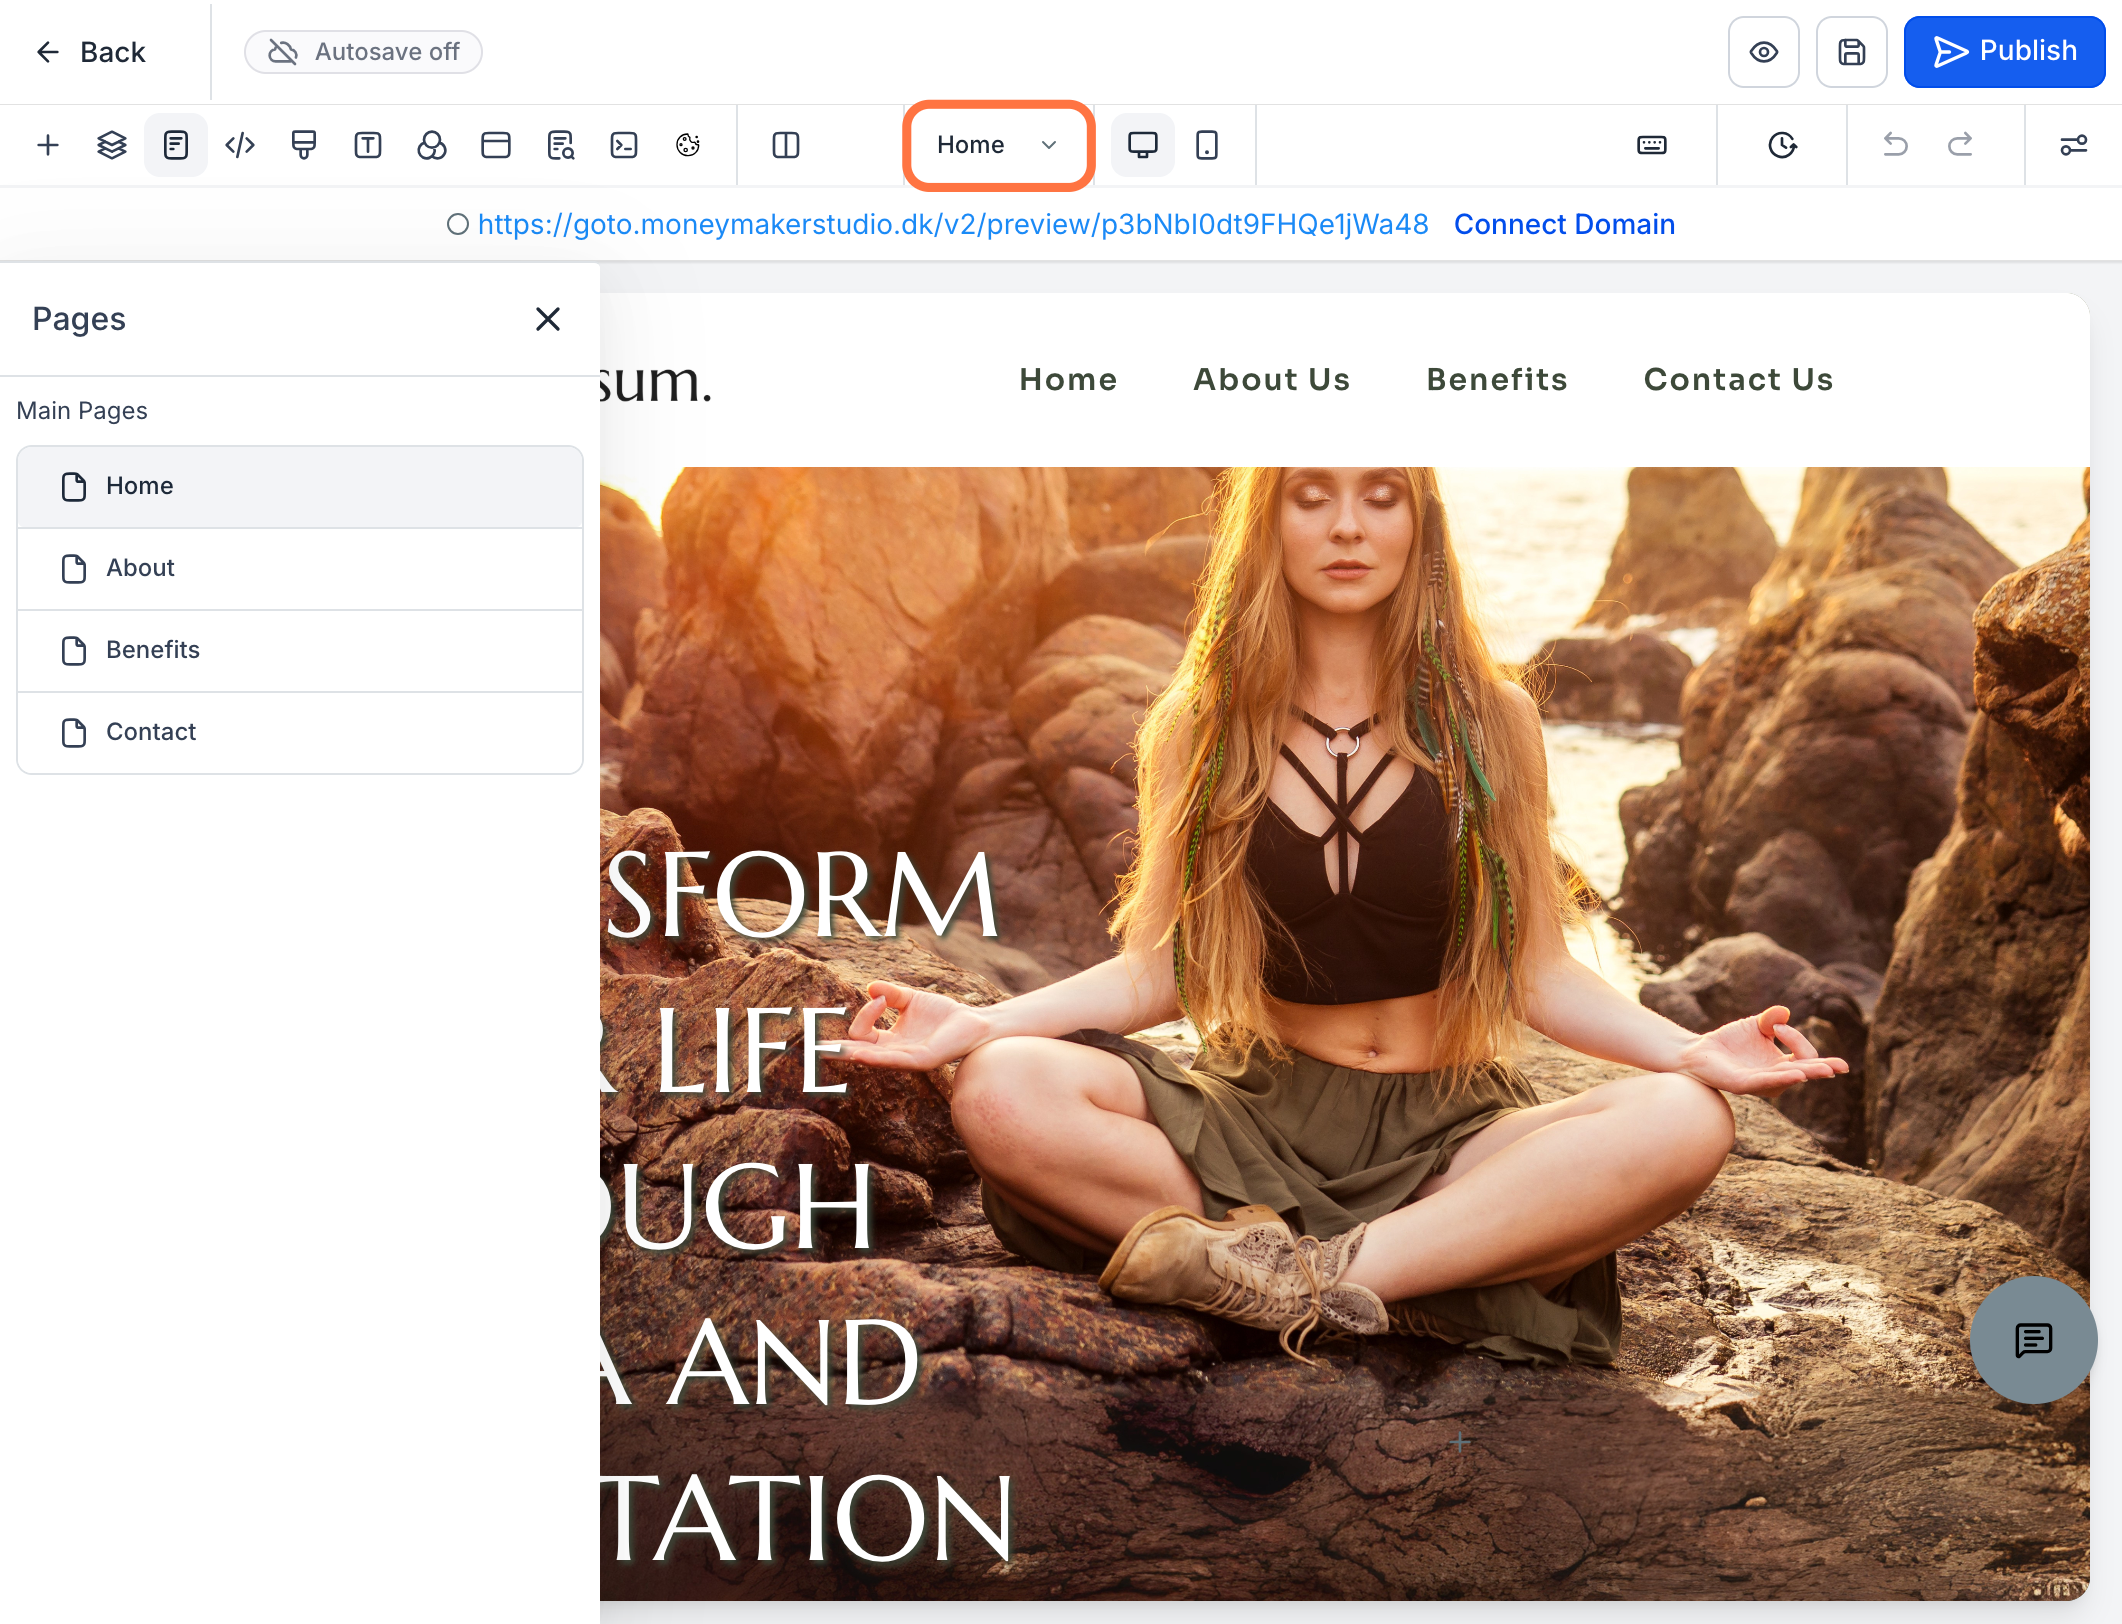Select the About page row
The width and height of the screenshot is (2122, 1624).
(x=300, y=568)
